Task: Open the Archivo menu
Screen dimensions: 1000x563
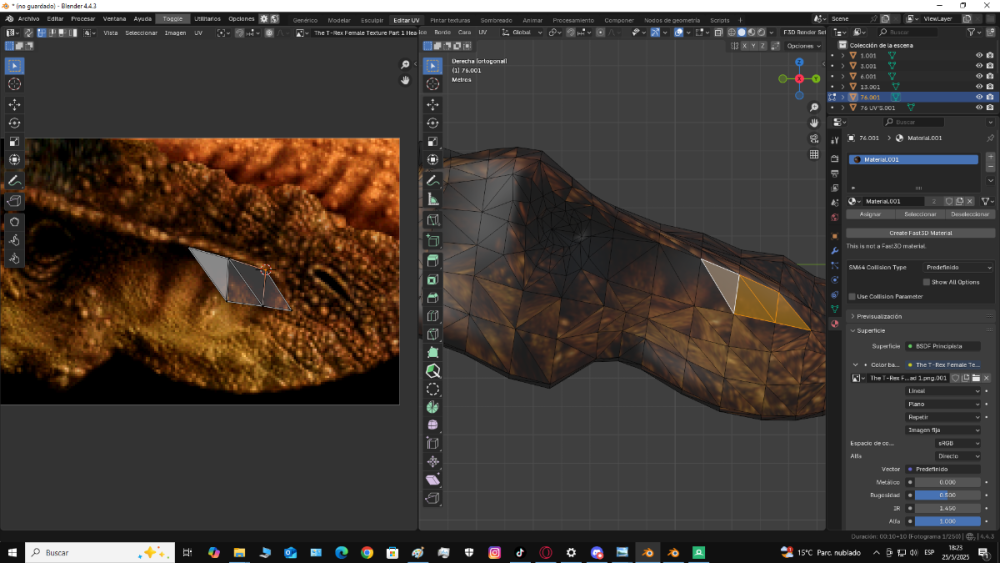Action: (x=28, y=19)
